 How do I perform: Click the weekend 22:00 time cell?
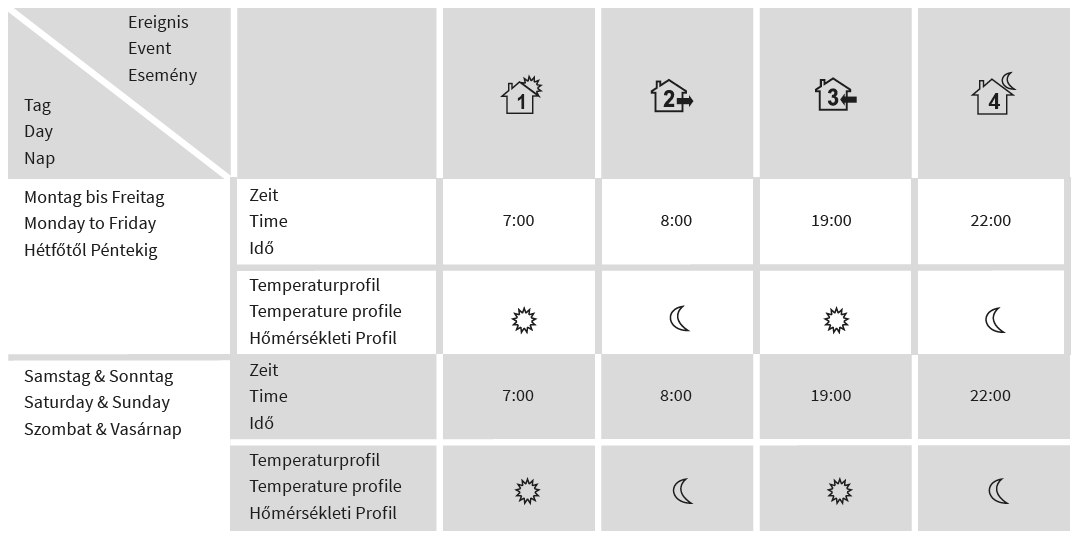click(991, 396)
